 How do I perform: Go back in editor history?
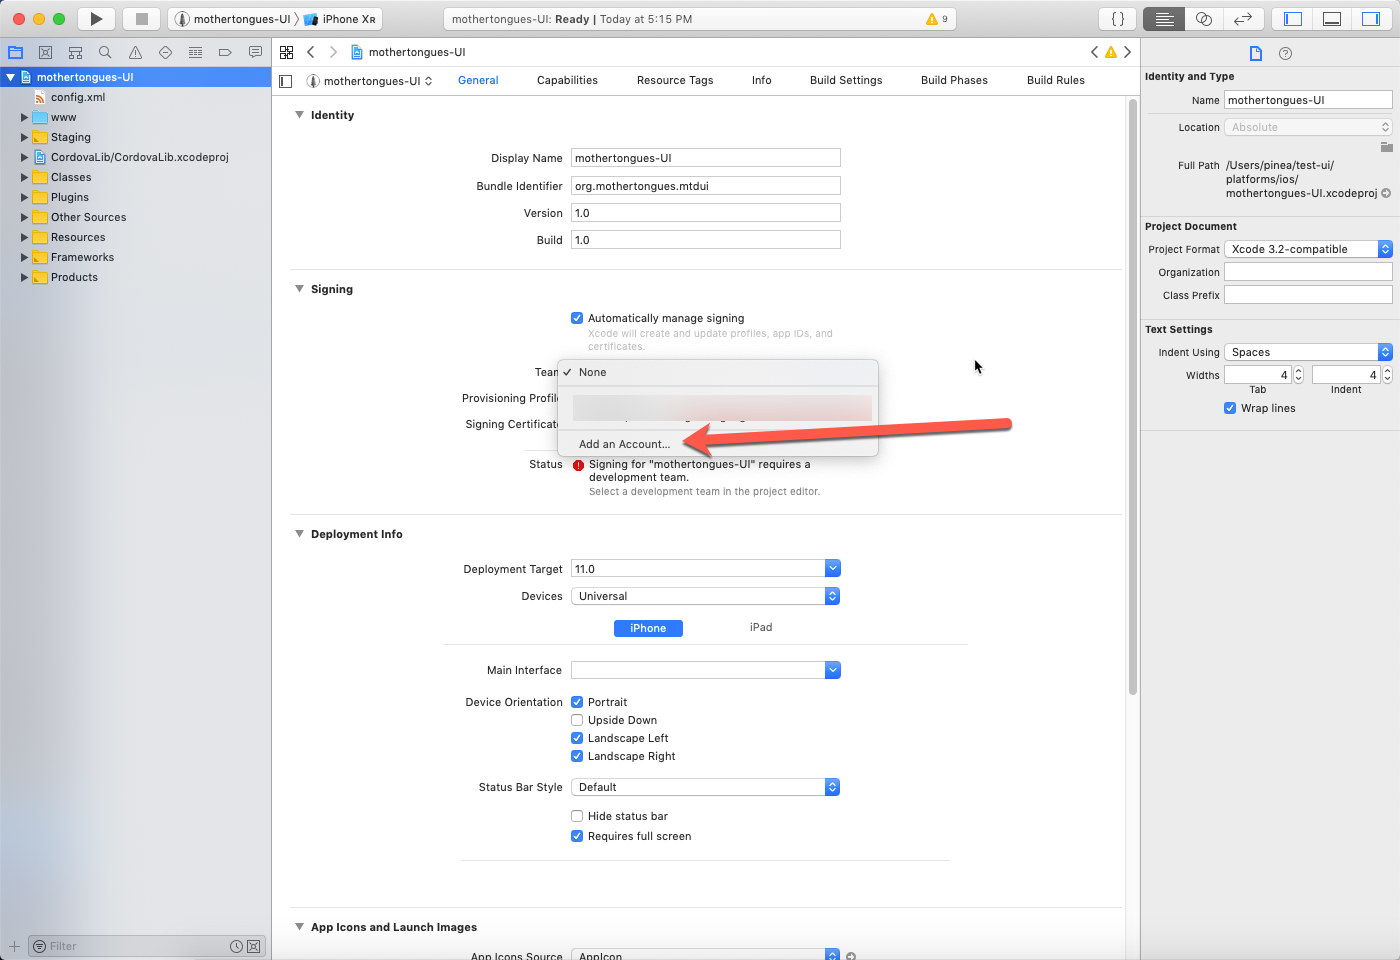click(311, 52)
